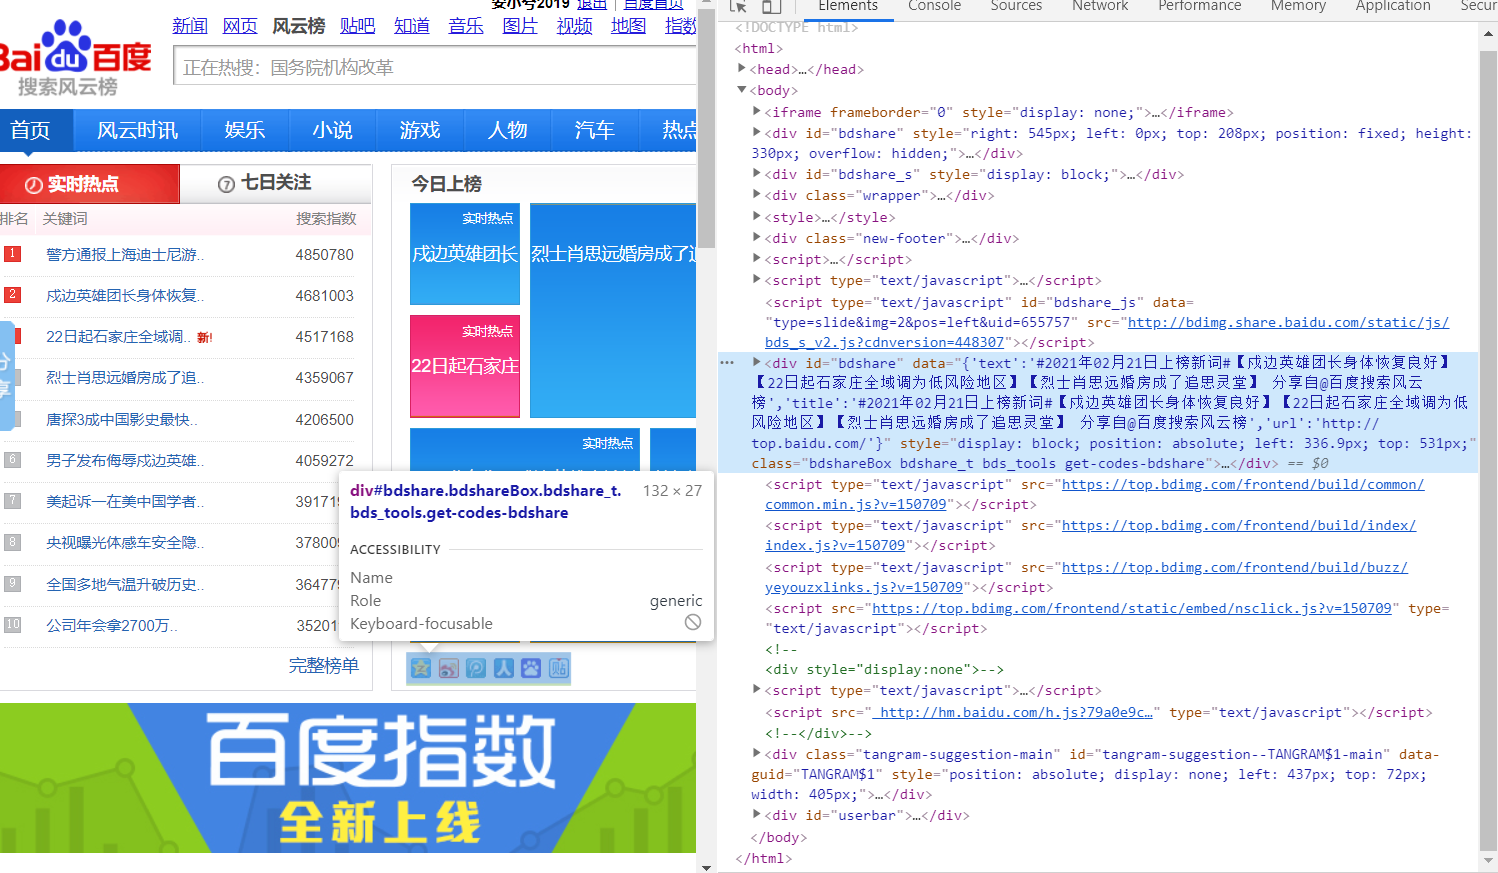Share to Renren icon
This screenshot has height=873, width=1498.
504,668
